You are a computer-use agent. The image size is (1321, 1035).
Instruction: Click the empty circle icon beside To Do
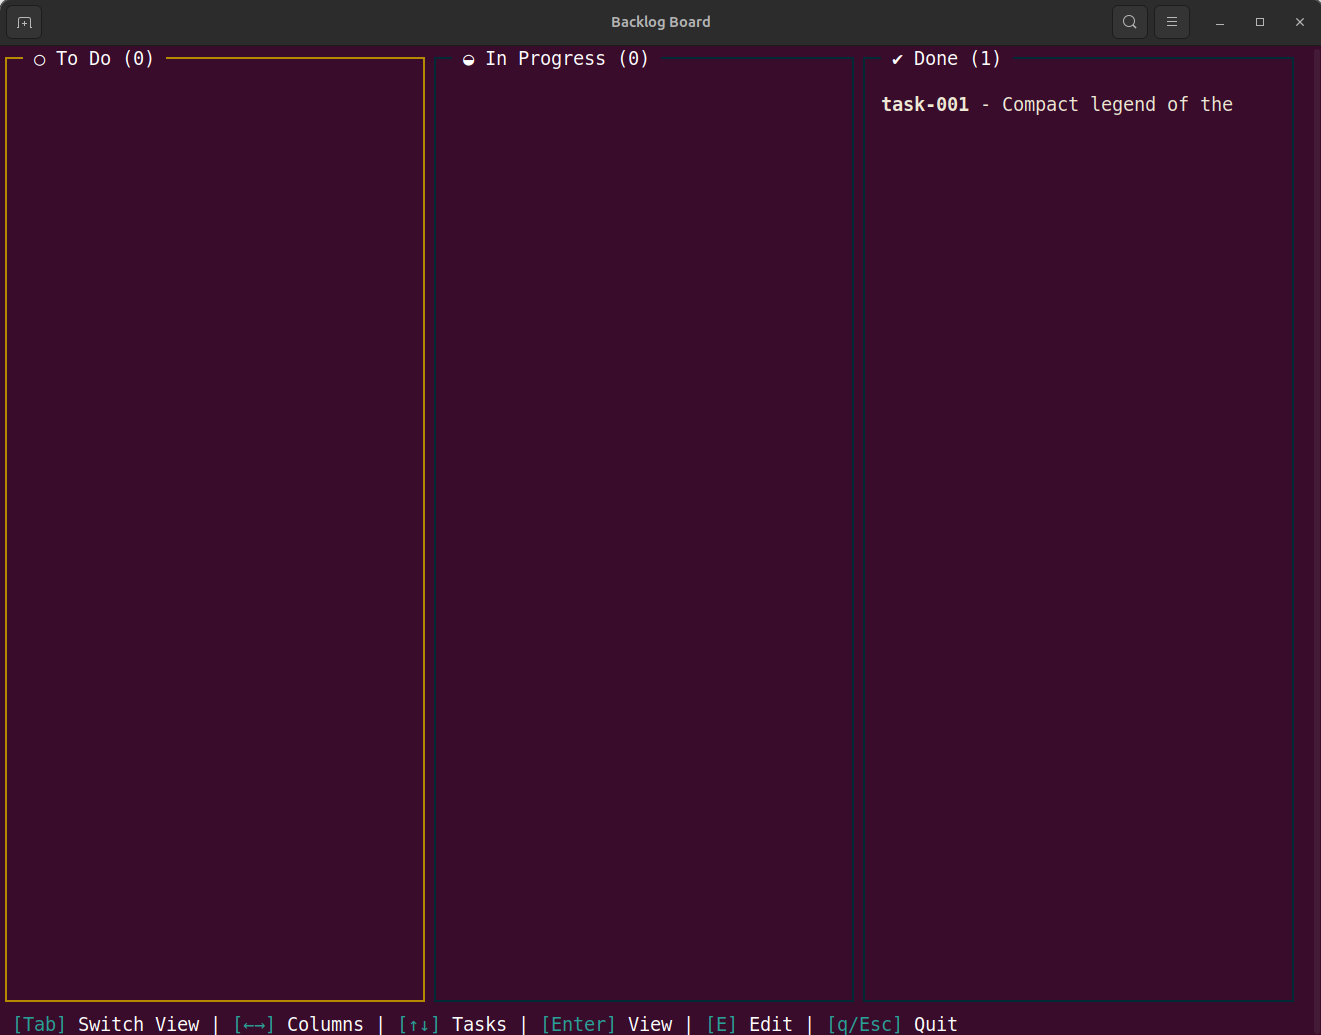click(x=40, y=60)
